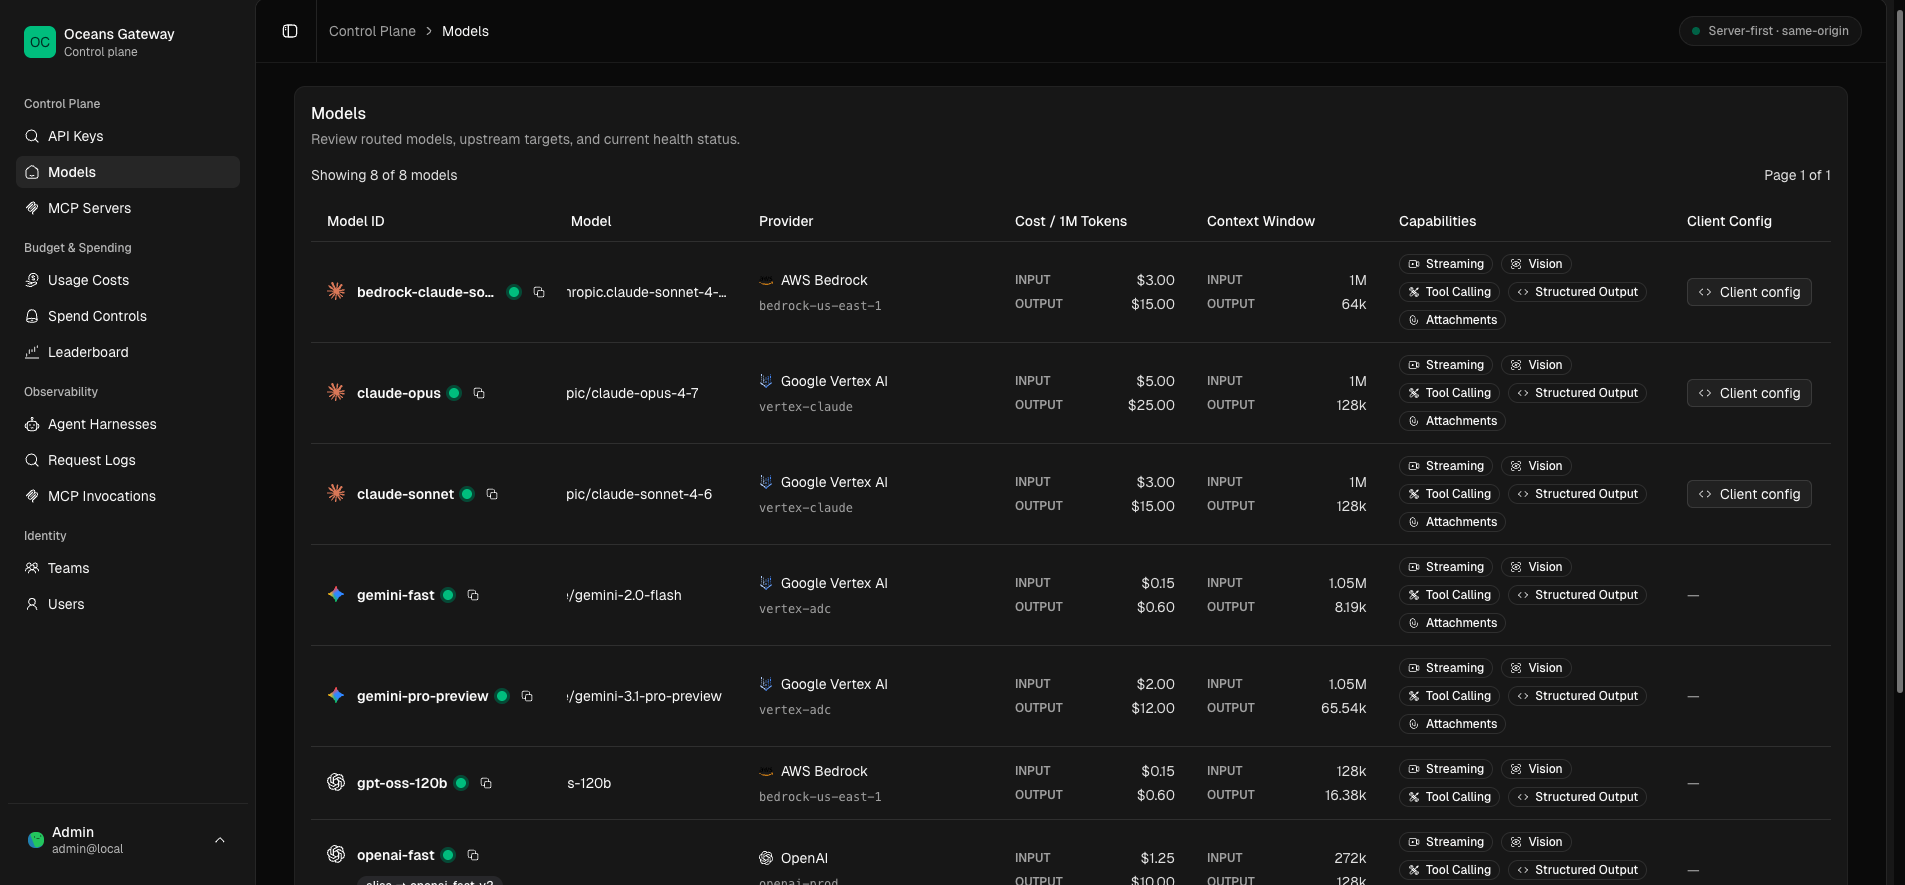The image size is (1905, 885).
Task: Click the Provider column header
Action: click(786, 221)
